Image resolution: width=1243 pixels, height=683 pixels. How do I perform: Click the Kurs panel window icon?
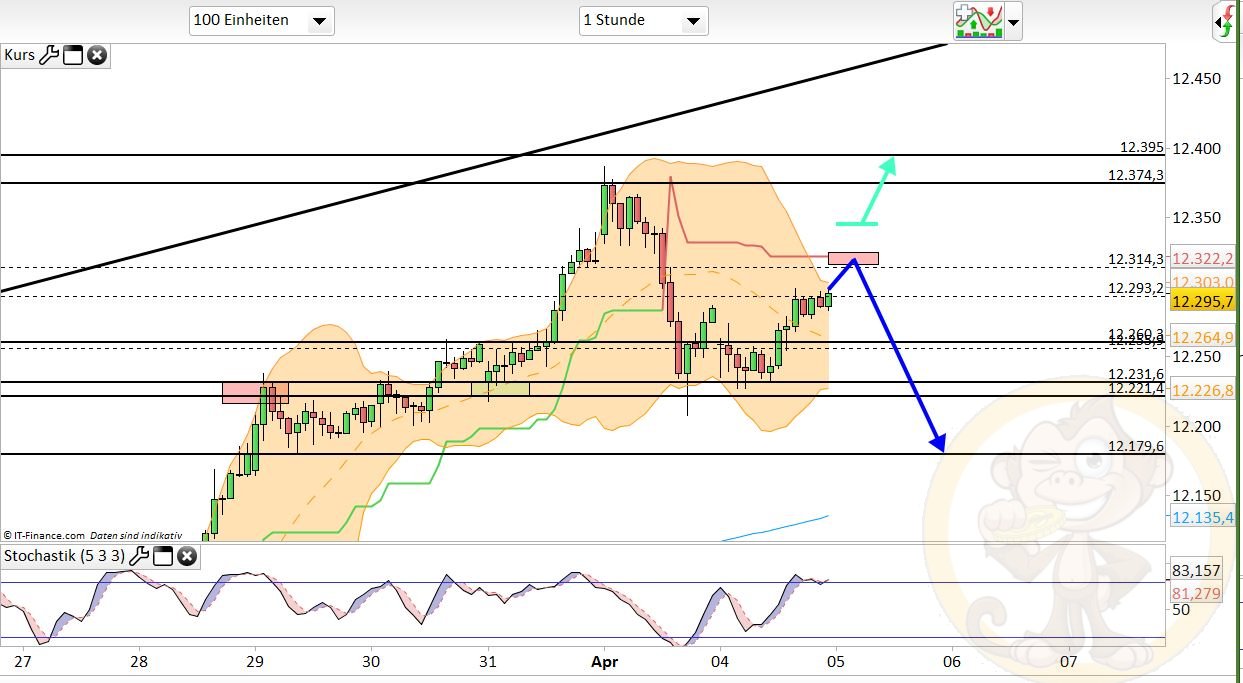tap(72, 56)
